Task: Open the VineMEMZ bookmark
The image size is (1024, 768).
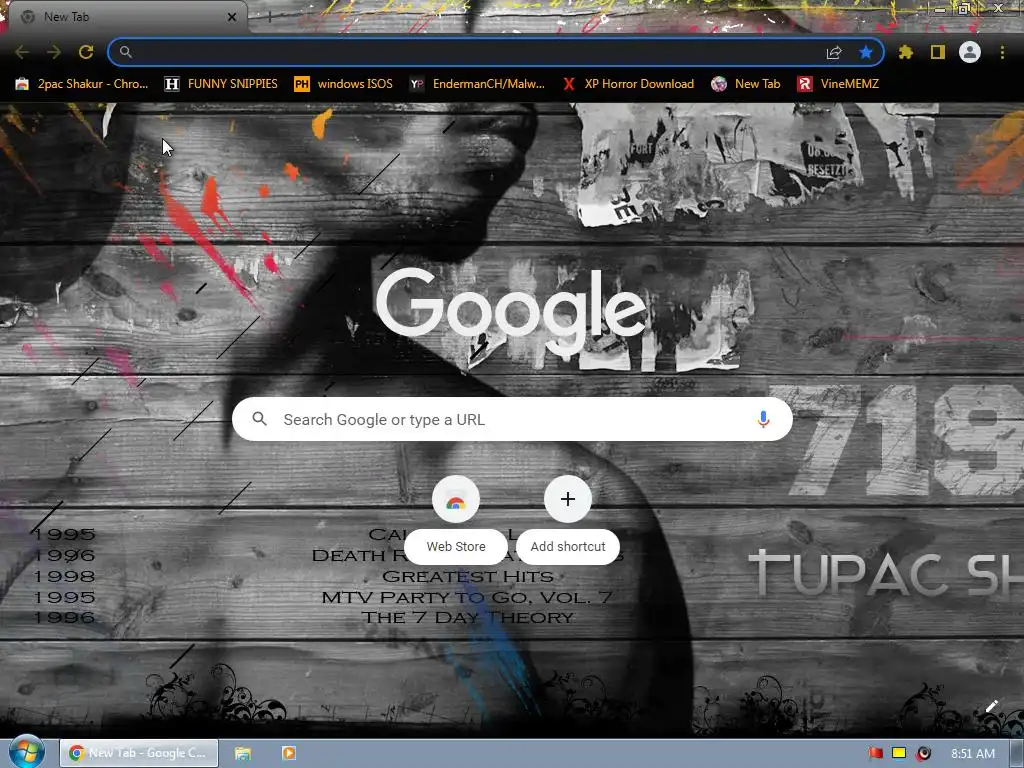Action: [x=838, y=84]
